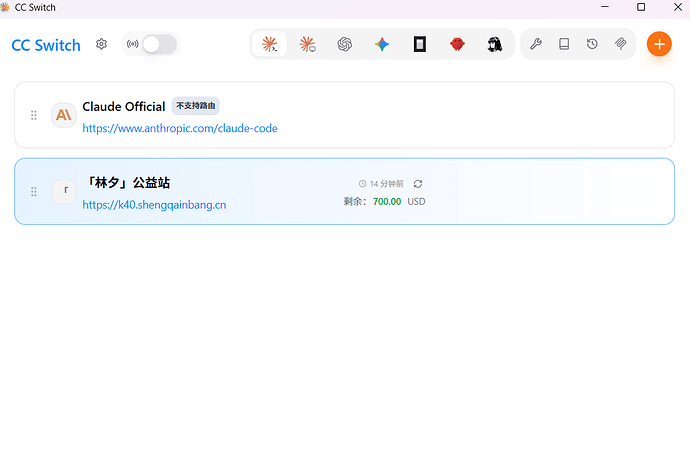Click the 不支持路由 badge
This screenshot has width=690, height=475.
click(x=196, y=106)
